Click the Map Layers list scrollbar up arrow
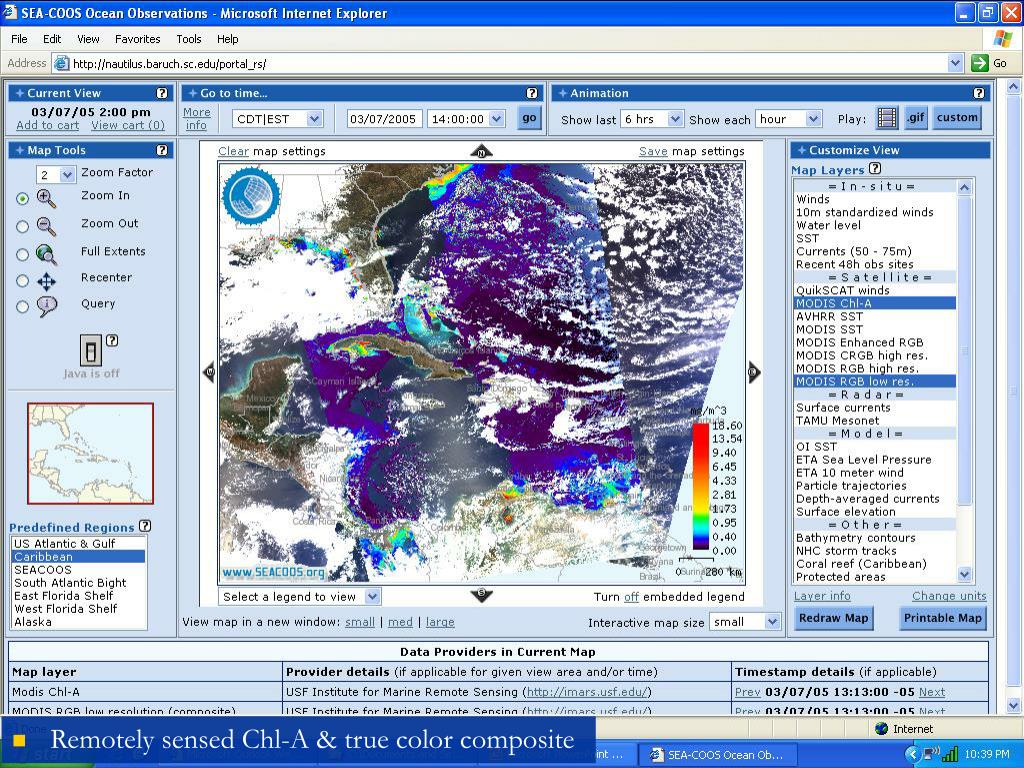This screenshot has height=768, width=1024. 964,187
